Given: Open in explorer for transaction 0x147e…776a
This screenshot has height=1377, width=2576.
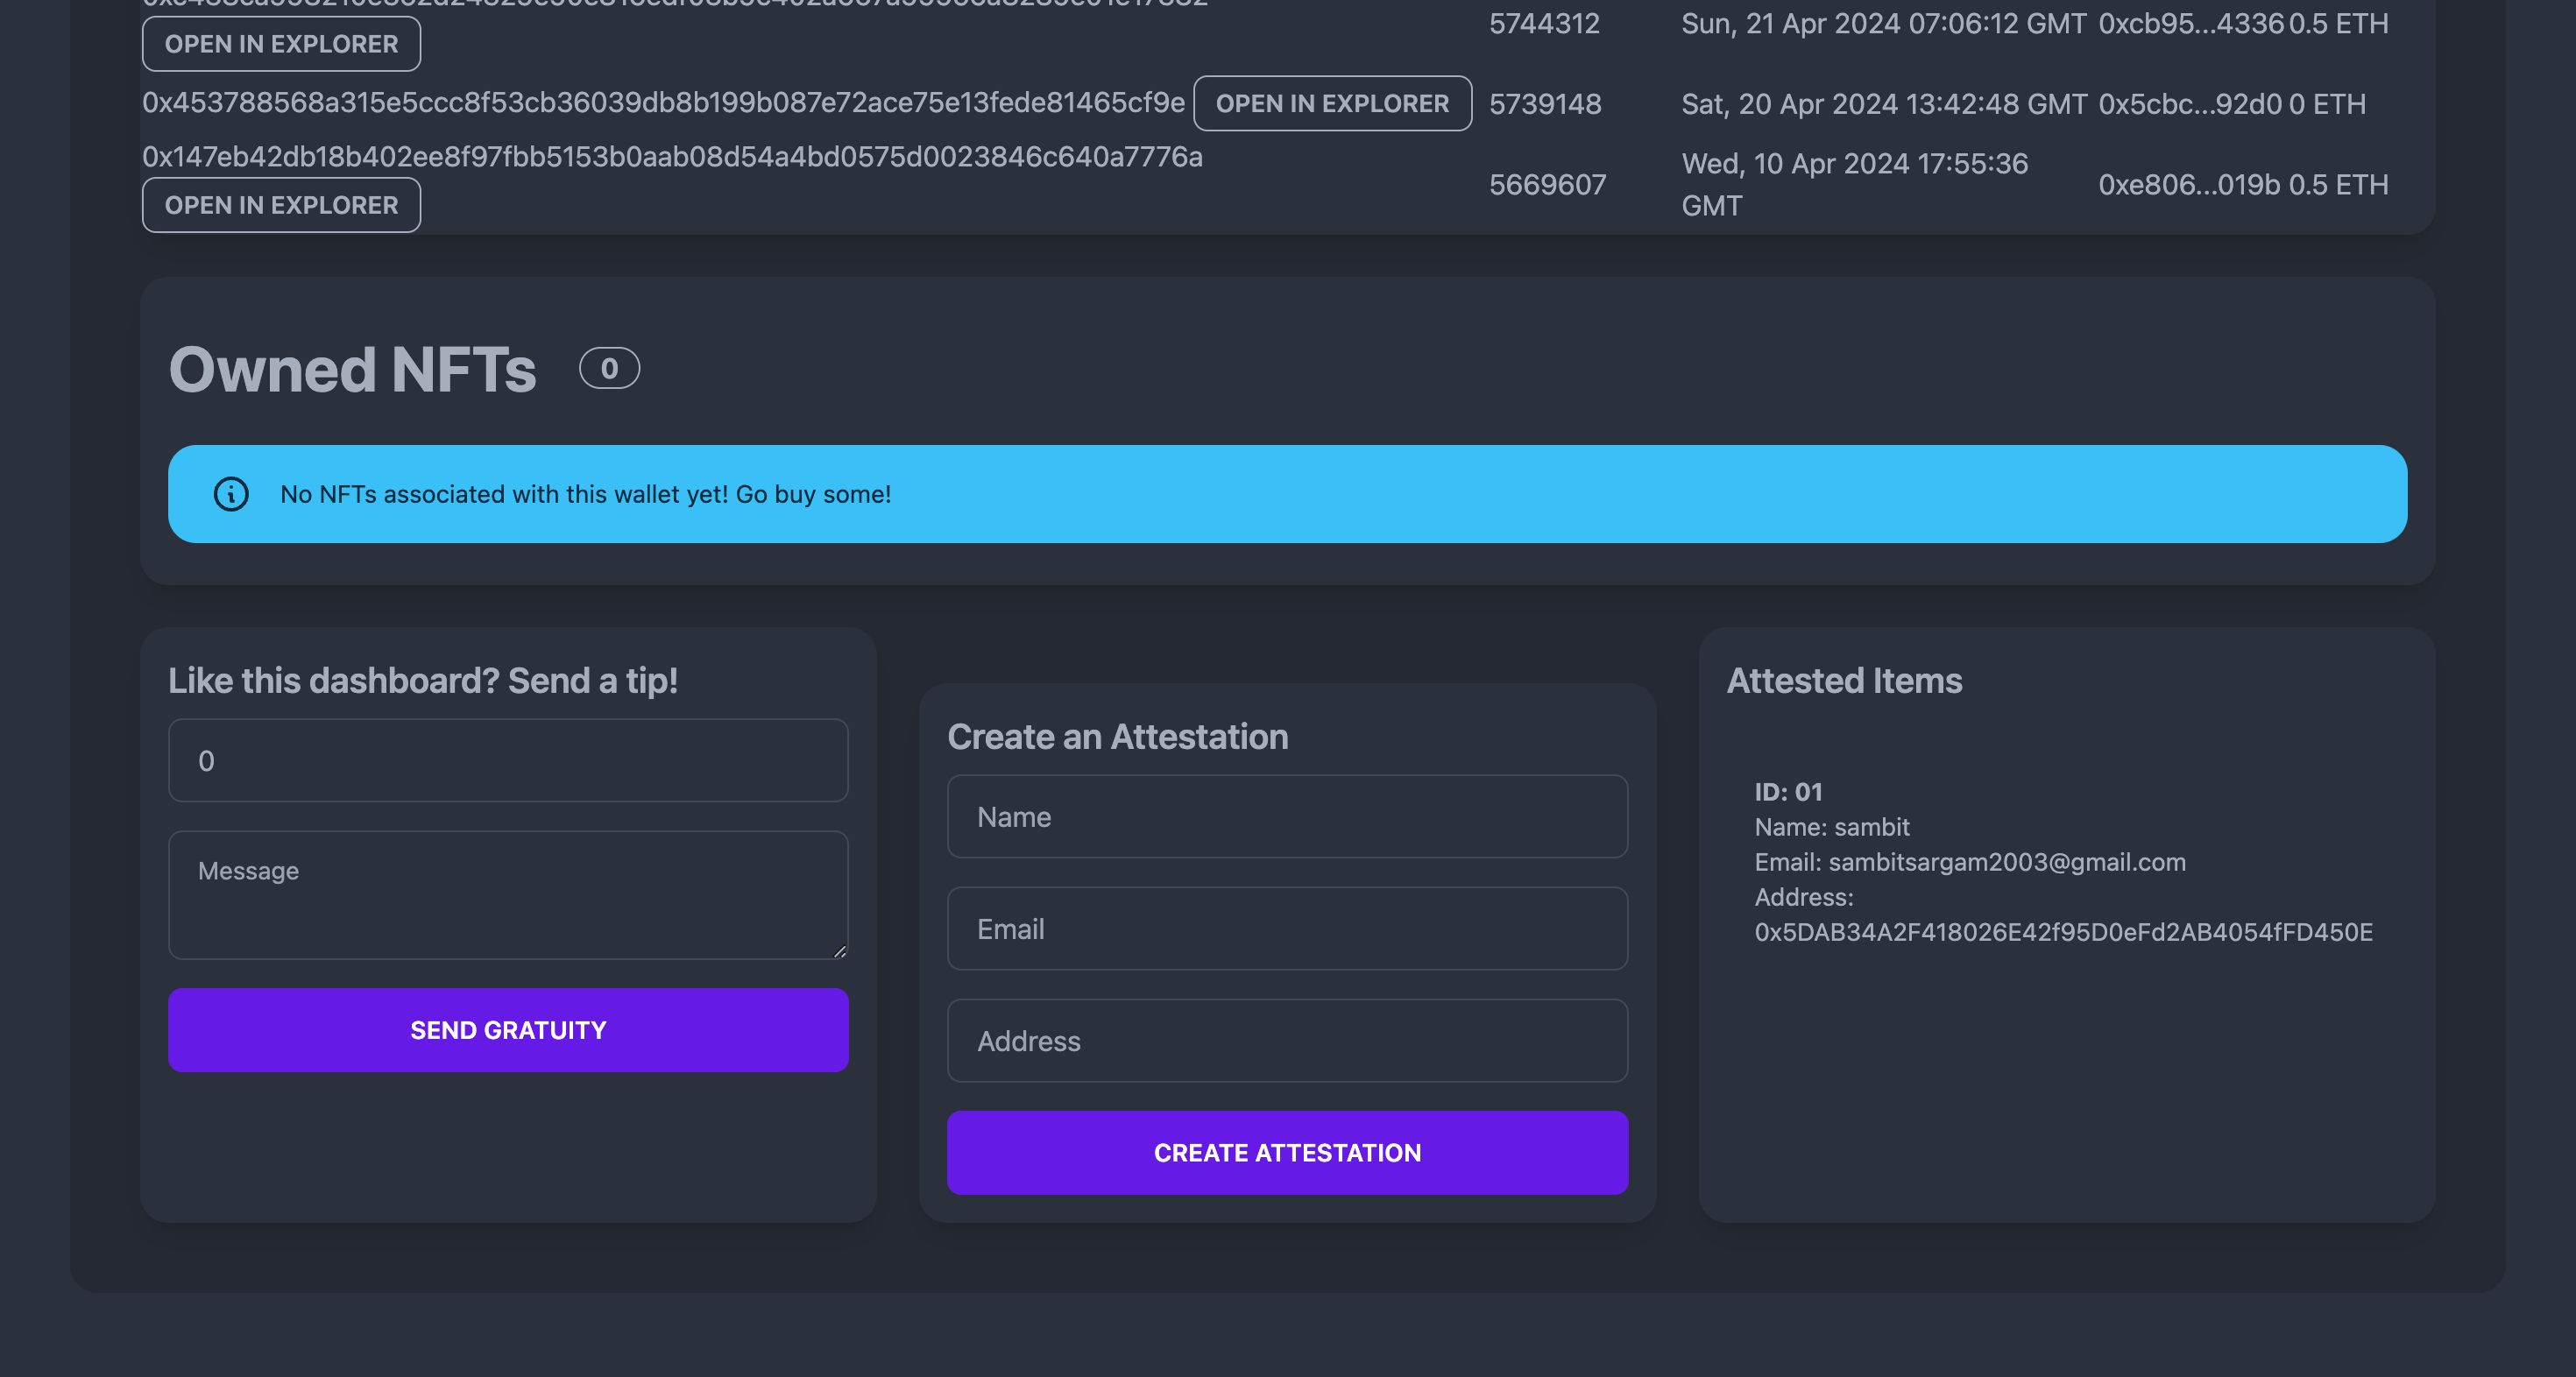Looking at the screenshot, I should [281, 205].
